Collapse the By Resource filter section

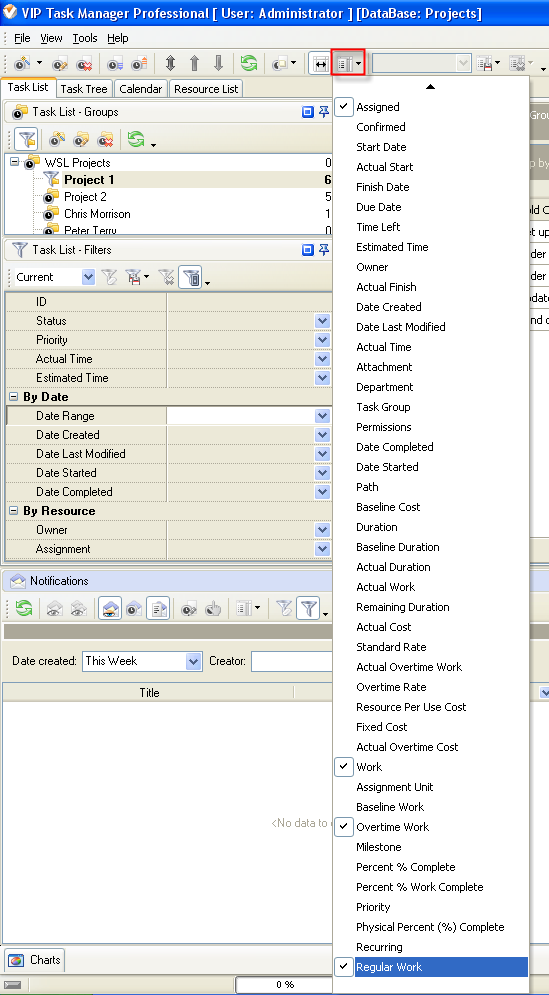pyautogui.click(x=13, y=511)
